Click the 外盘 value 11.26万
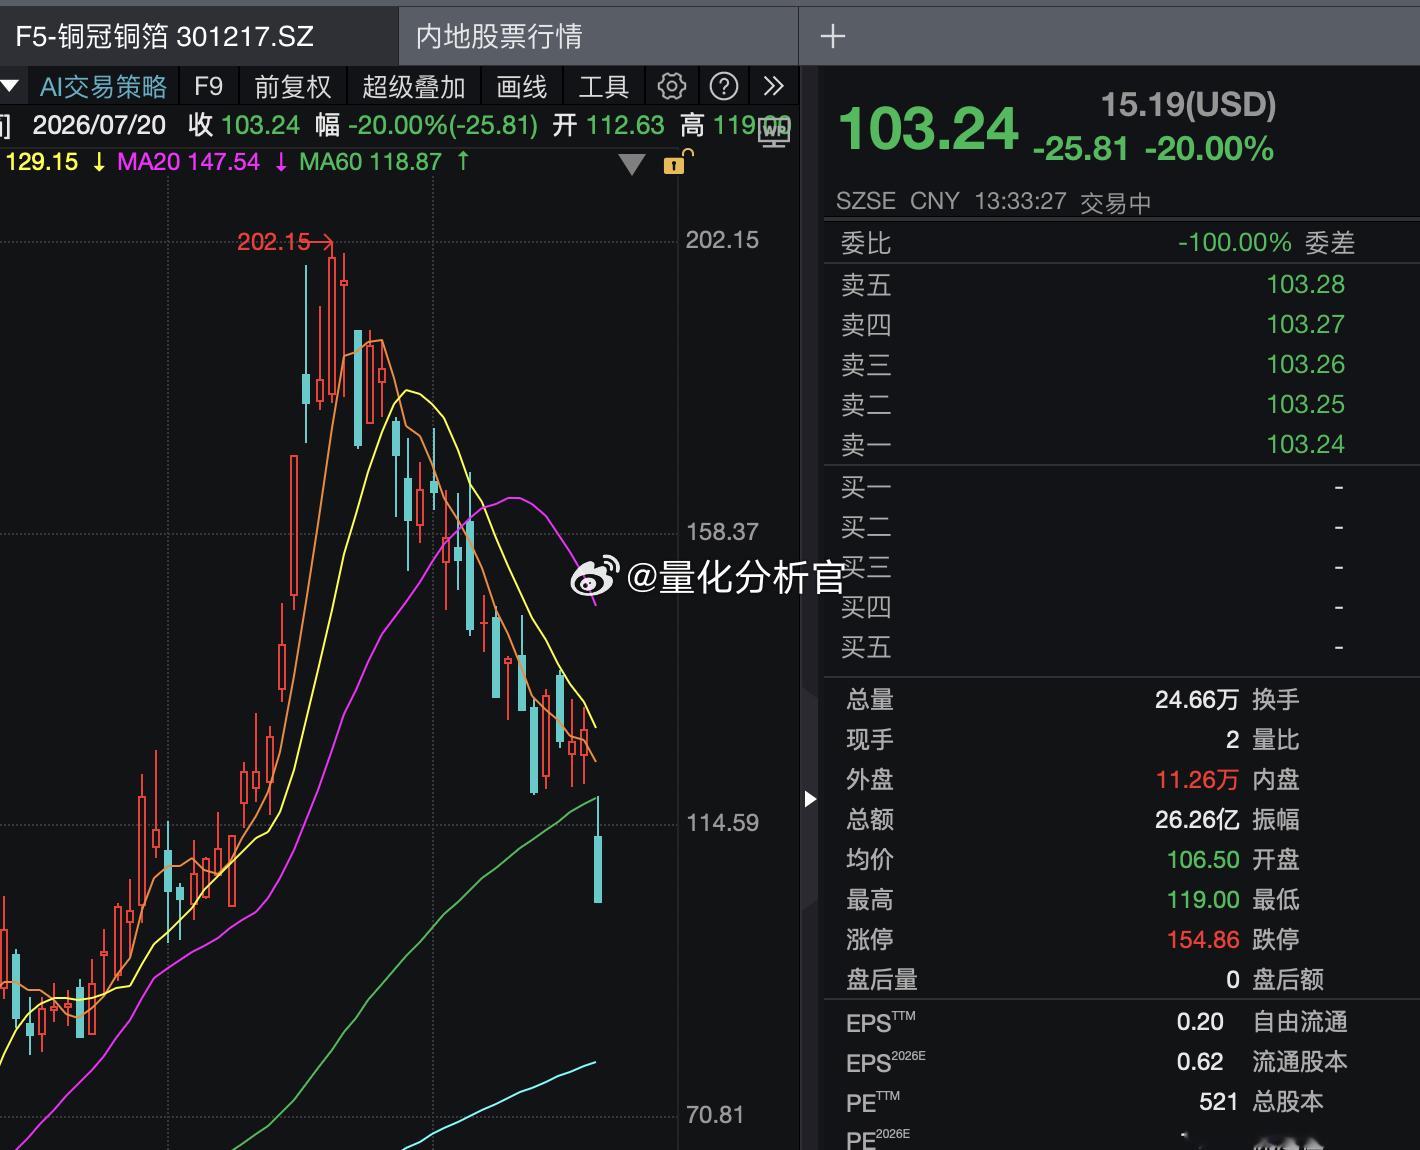This screenshot has width=1420, height=1150. point(1197,780)
